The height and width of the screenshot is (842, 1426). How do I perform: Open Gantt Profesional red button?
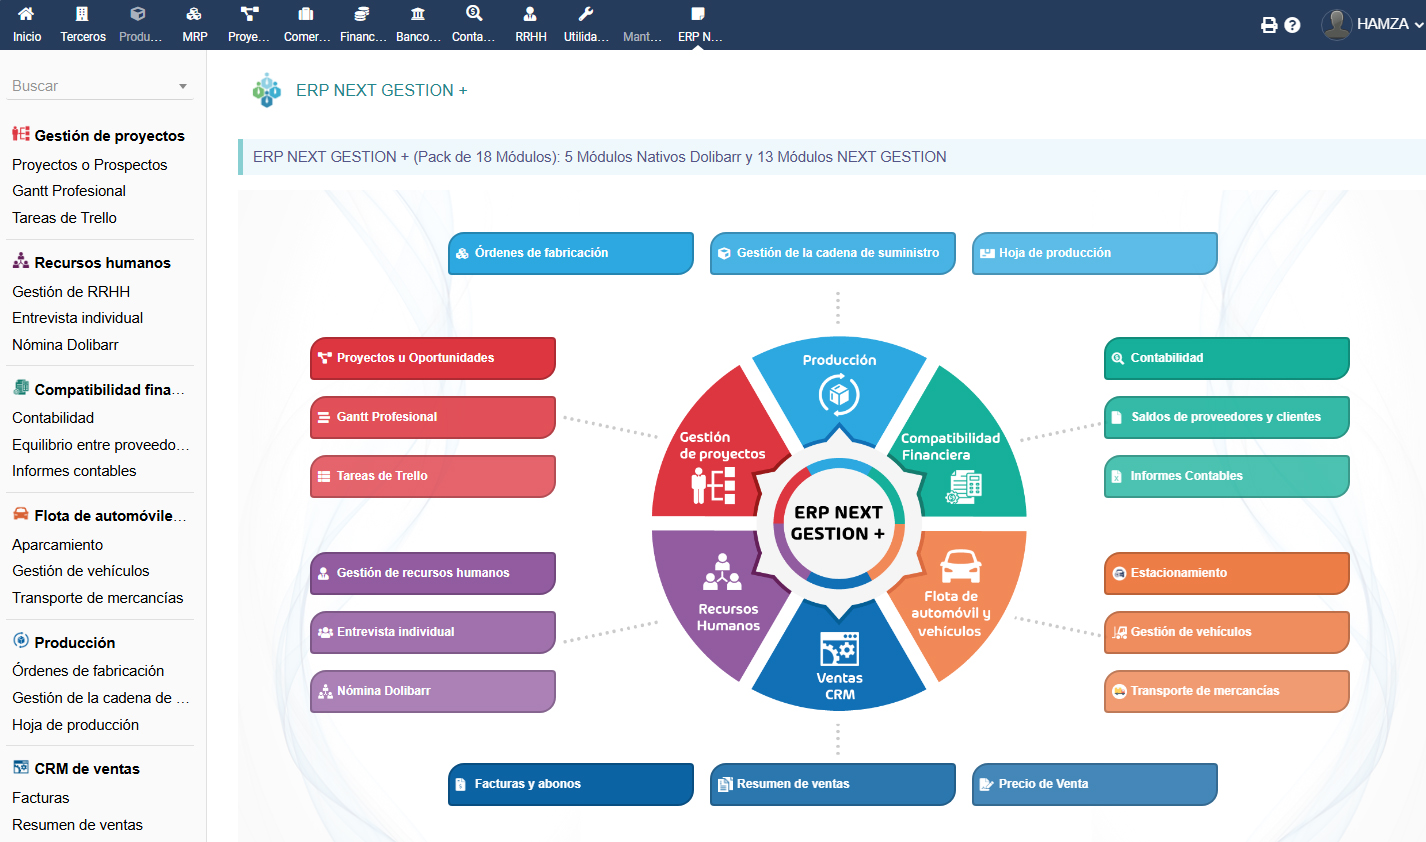433,417
